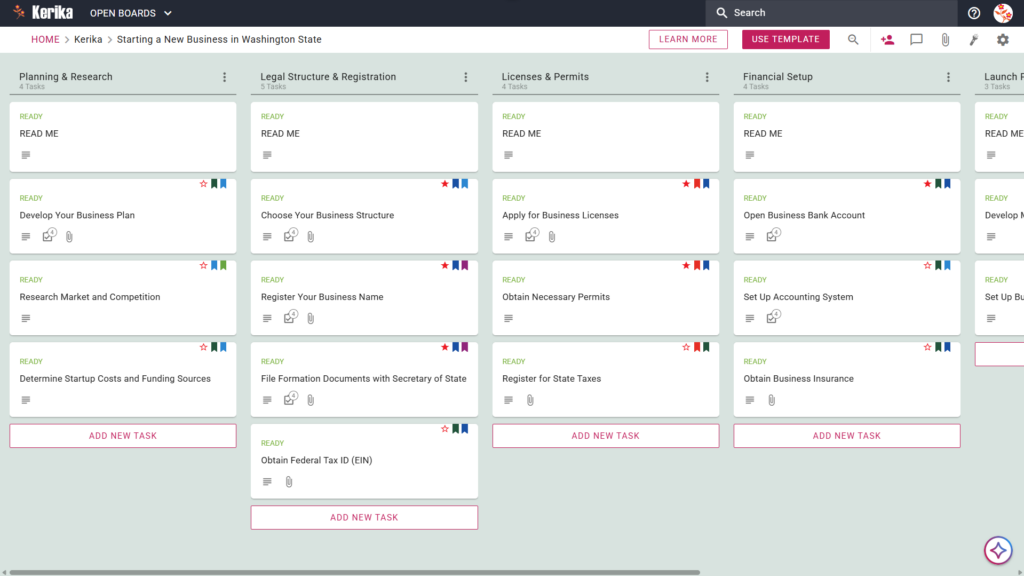Open READ ME card in Licenses & Permits
Screen dimensions: 1024x576
(605, 136)
